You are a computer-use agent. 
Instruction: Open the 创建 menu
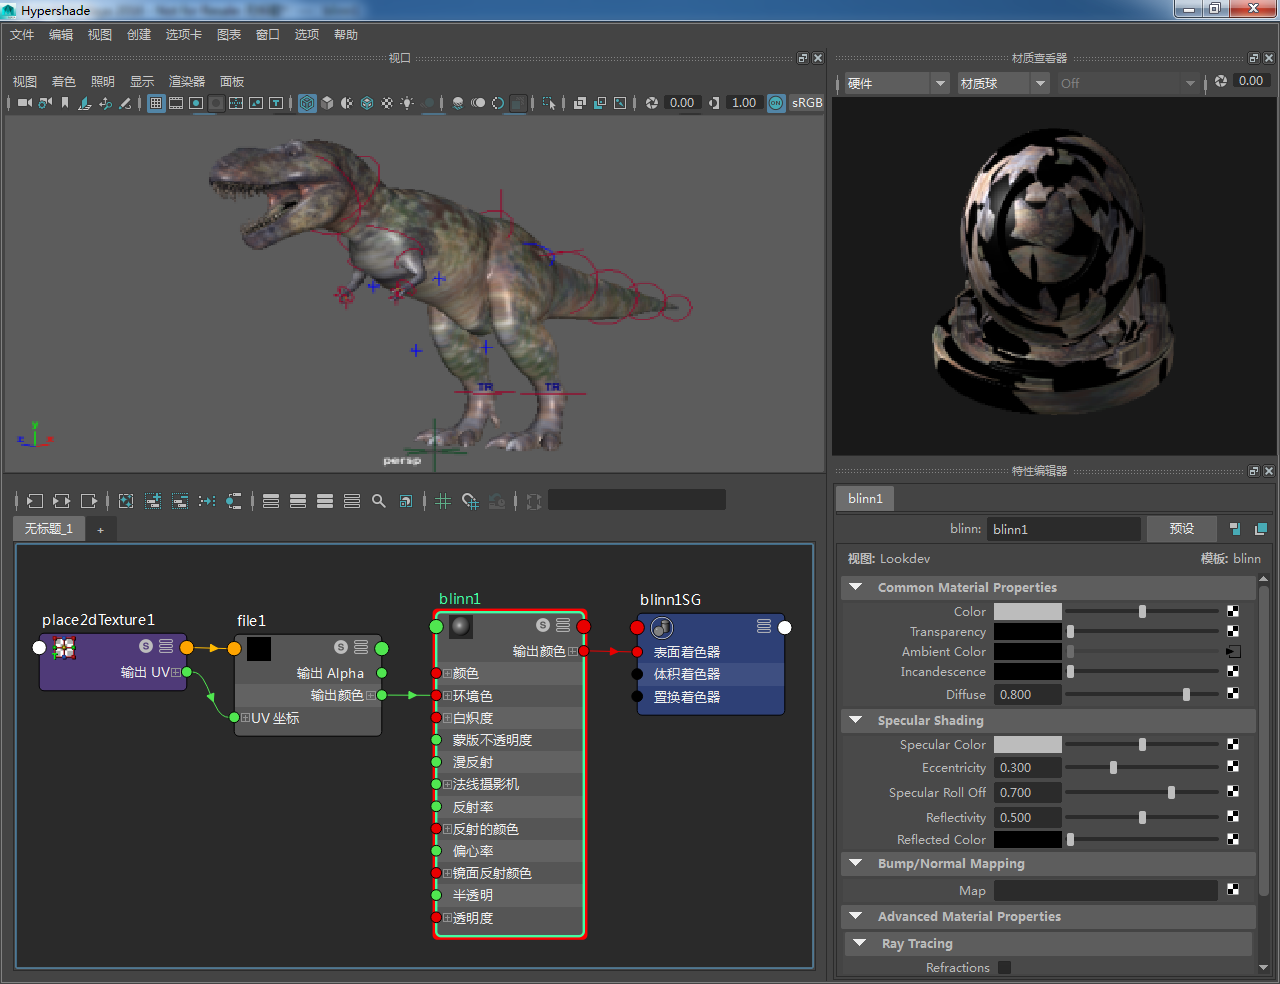(x=139, y=35)
